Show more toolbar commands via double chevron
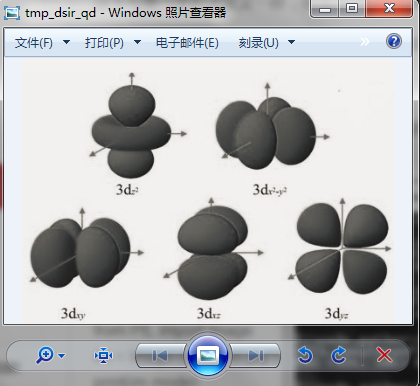 (x=365, y=42)
